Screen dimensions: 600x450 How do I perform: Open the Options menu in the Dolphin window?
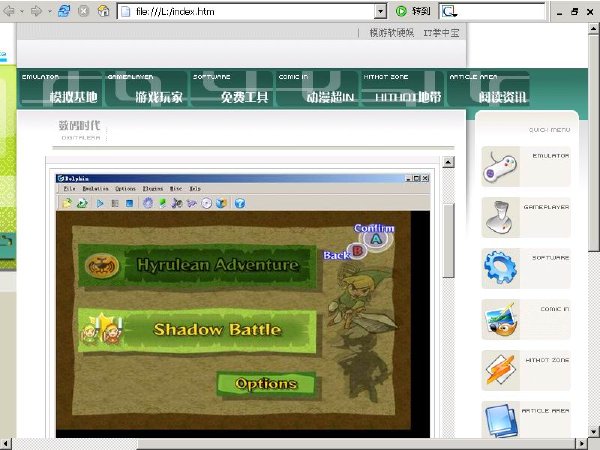126,189
